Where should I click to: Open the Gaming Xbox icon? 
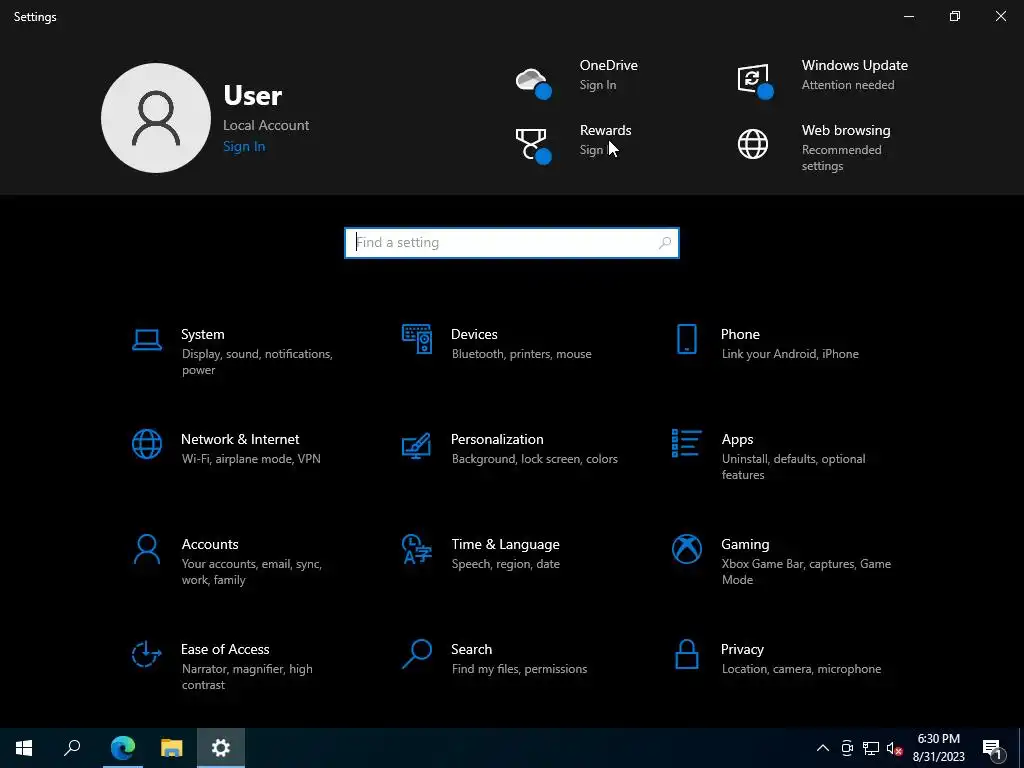pos(686,549)
